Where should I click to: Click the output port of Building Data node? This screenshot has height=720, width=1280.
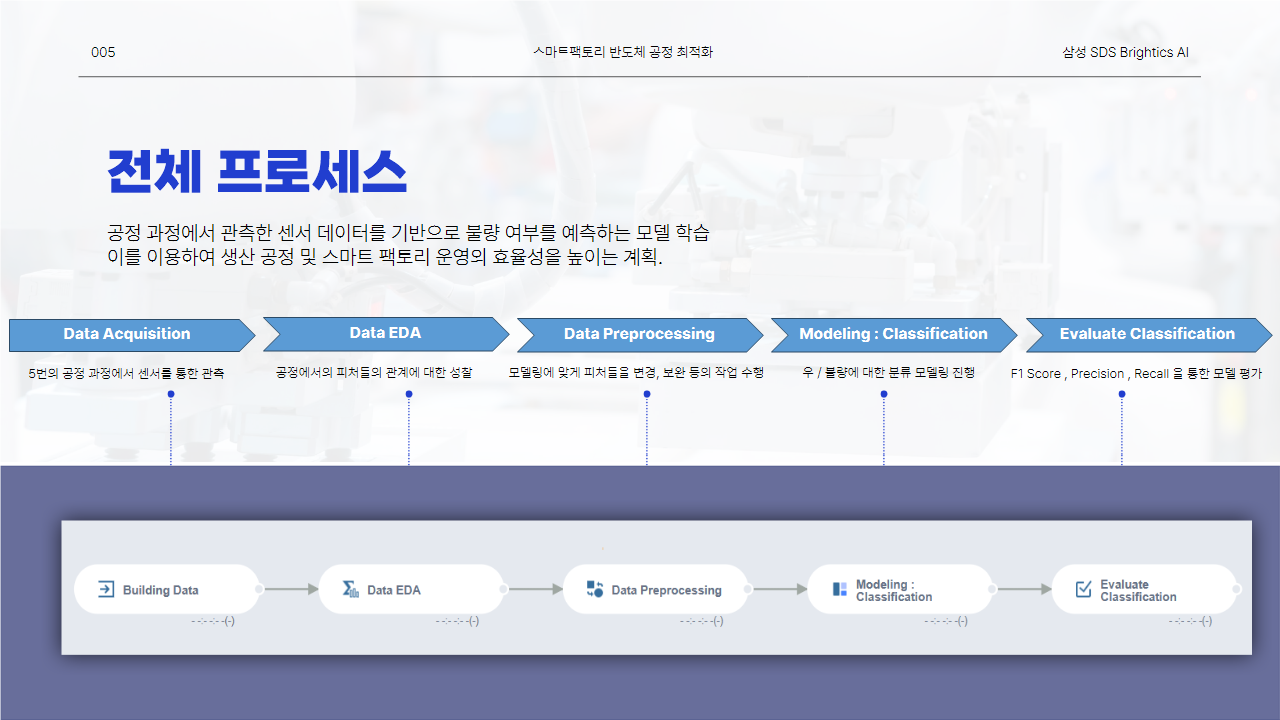pyautogui.click(x=259, y=590)
